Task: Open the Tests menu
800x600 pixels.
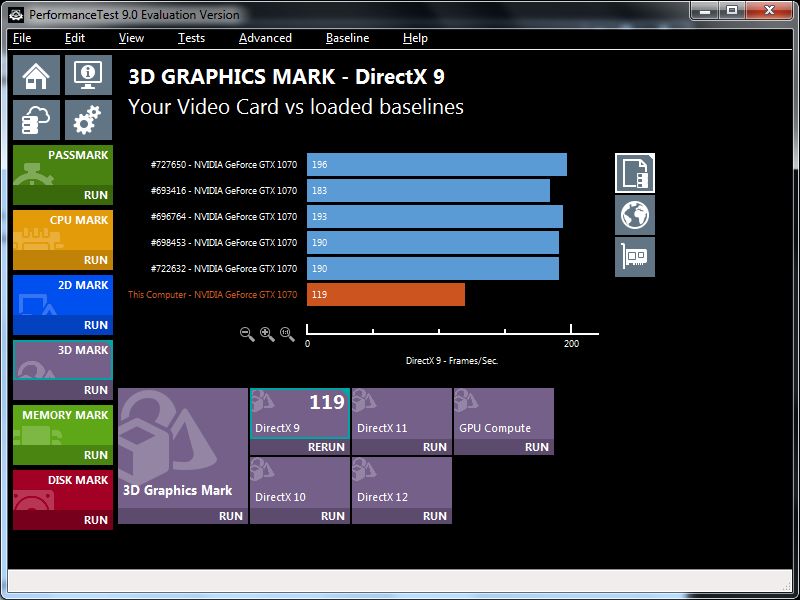Action: pos(191,38)
